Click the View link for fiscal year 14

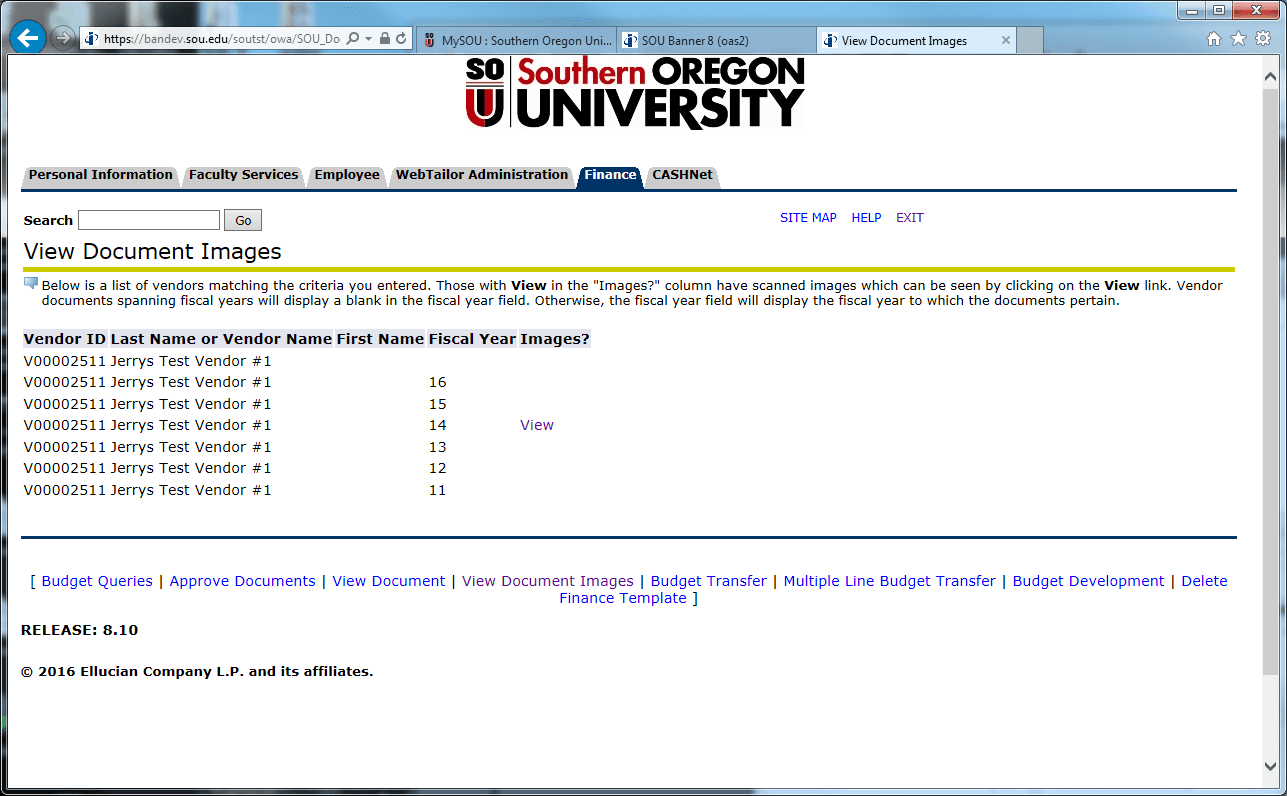(537, 425)
